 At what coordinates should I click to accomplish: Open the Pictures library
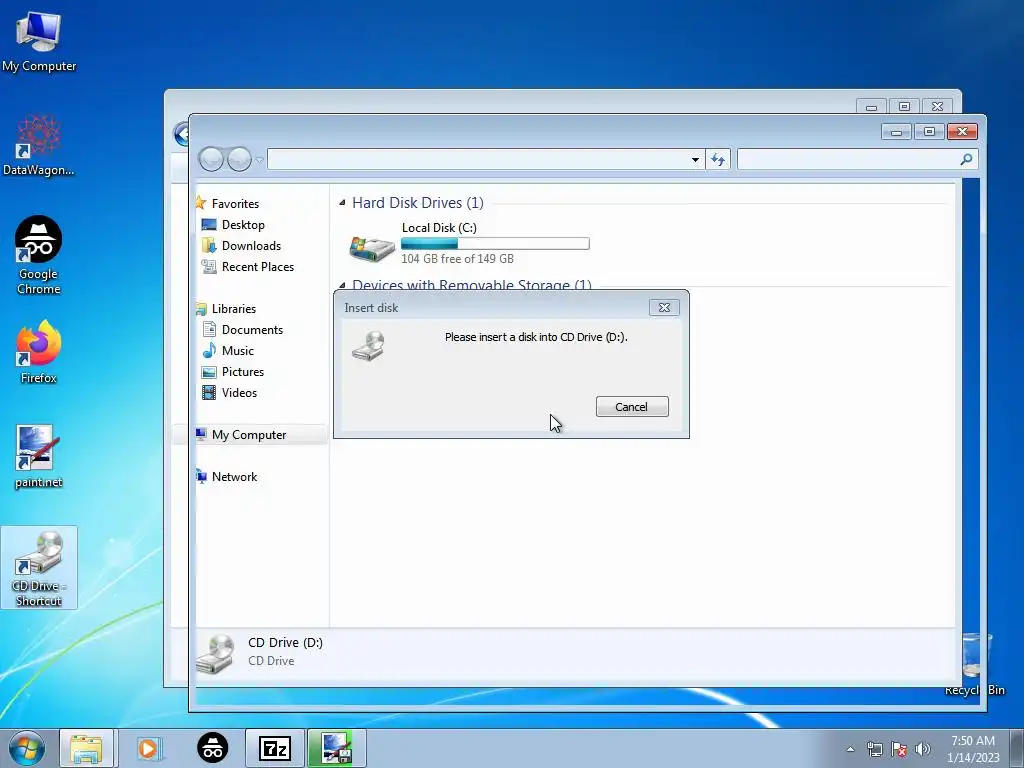(243, 372)
